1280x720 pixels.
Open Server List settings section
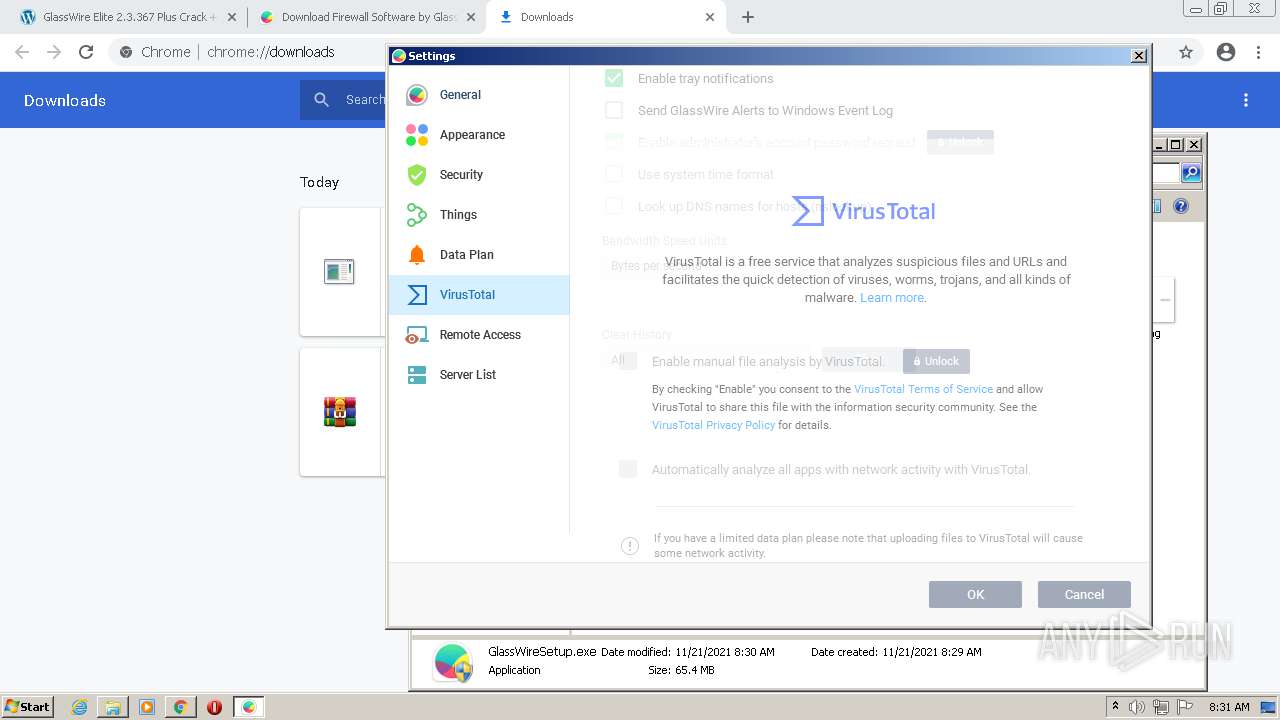(479, 375)
